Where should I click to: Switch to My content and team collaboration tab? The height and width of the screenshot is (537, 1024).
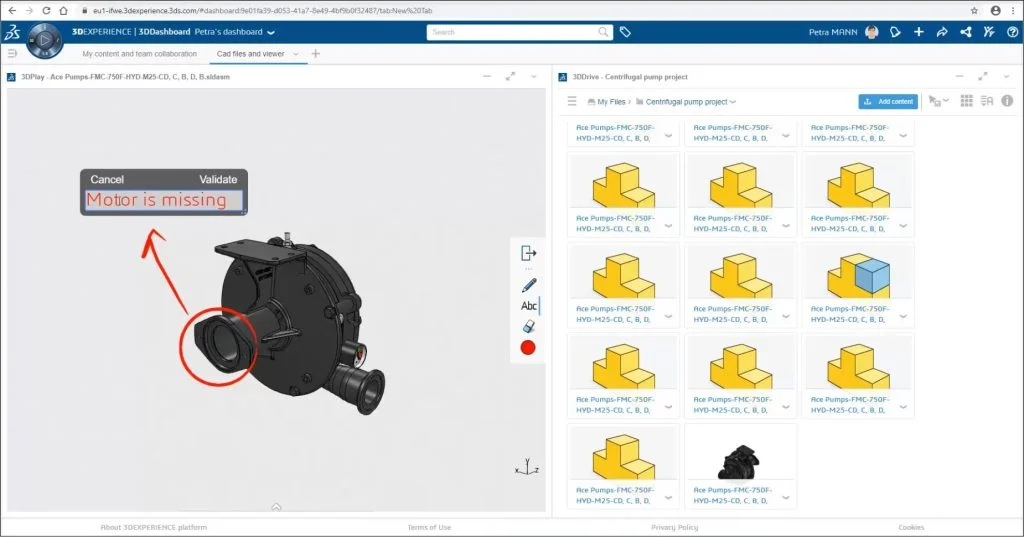(x=139, y=54)
